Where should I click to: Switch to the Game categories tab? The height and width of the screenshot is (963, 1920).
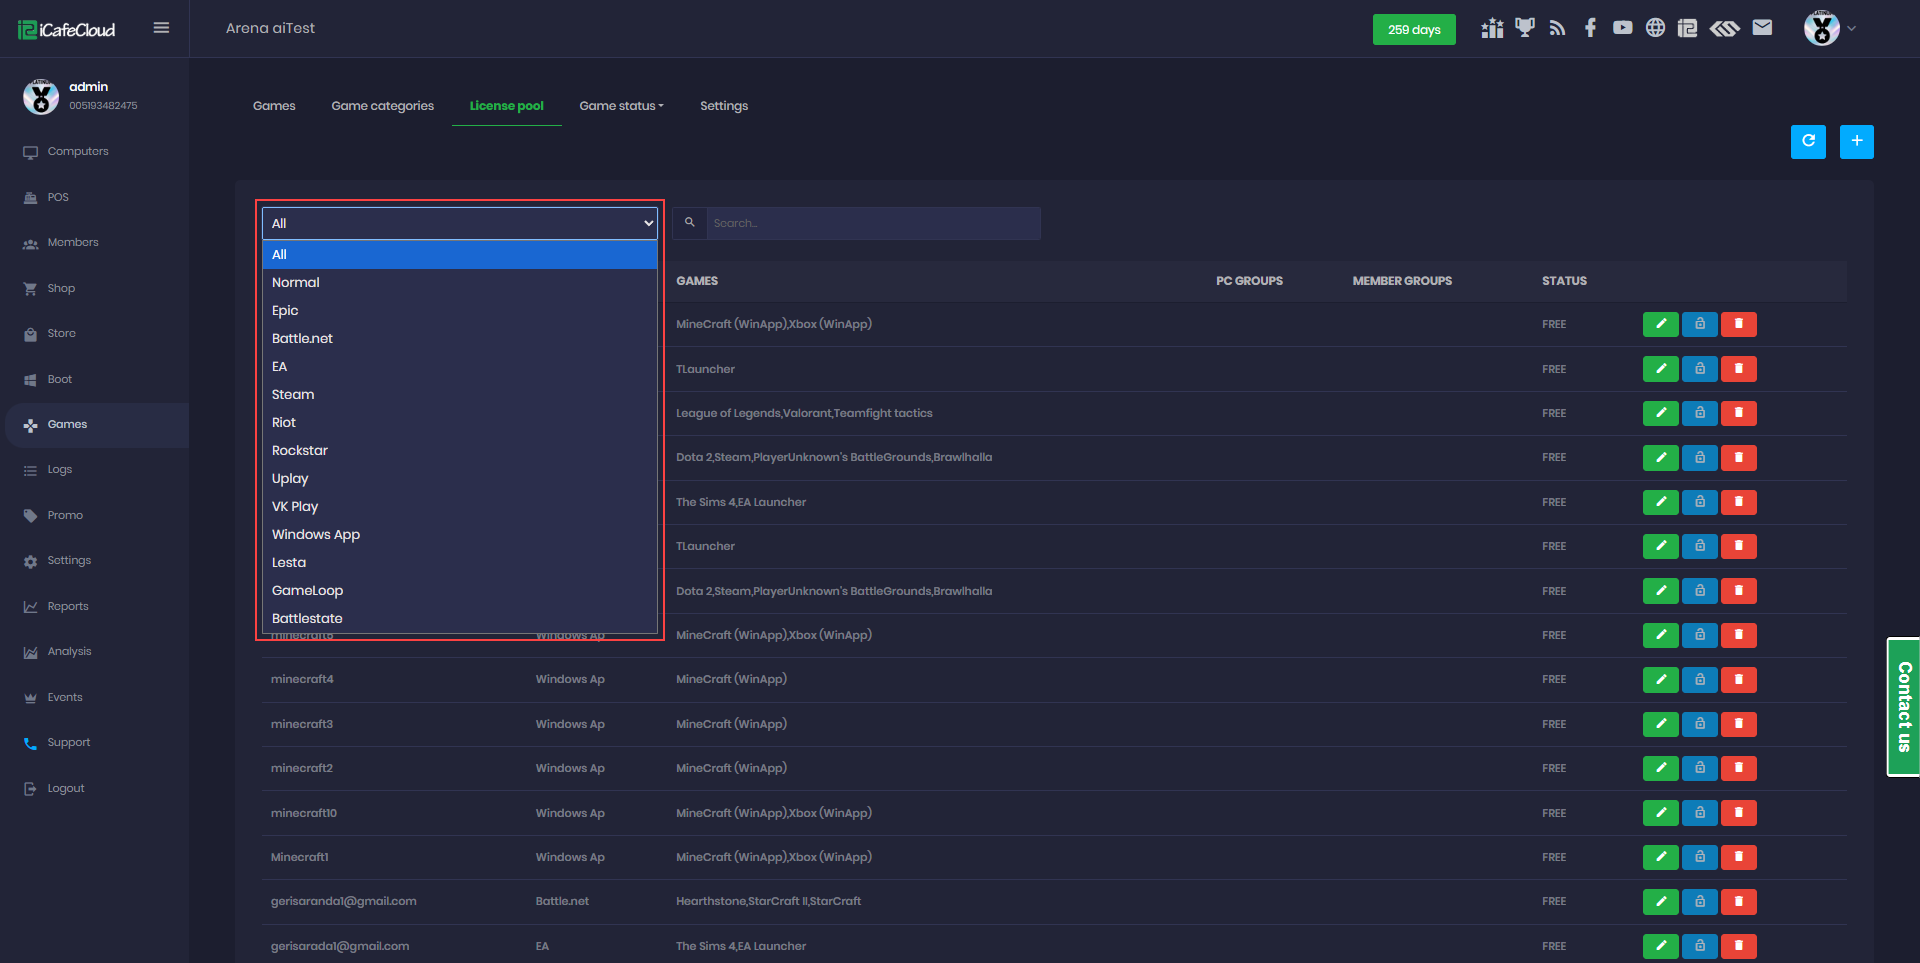[x=382, y=106]
